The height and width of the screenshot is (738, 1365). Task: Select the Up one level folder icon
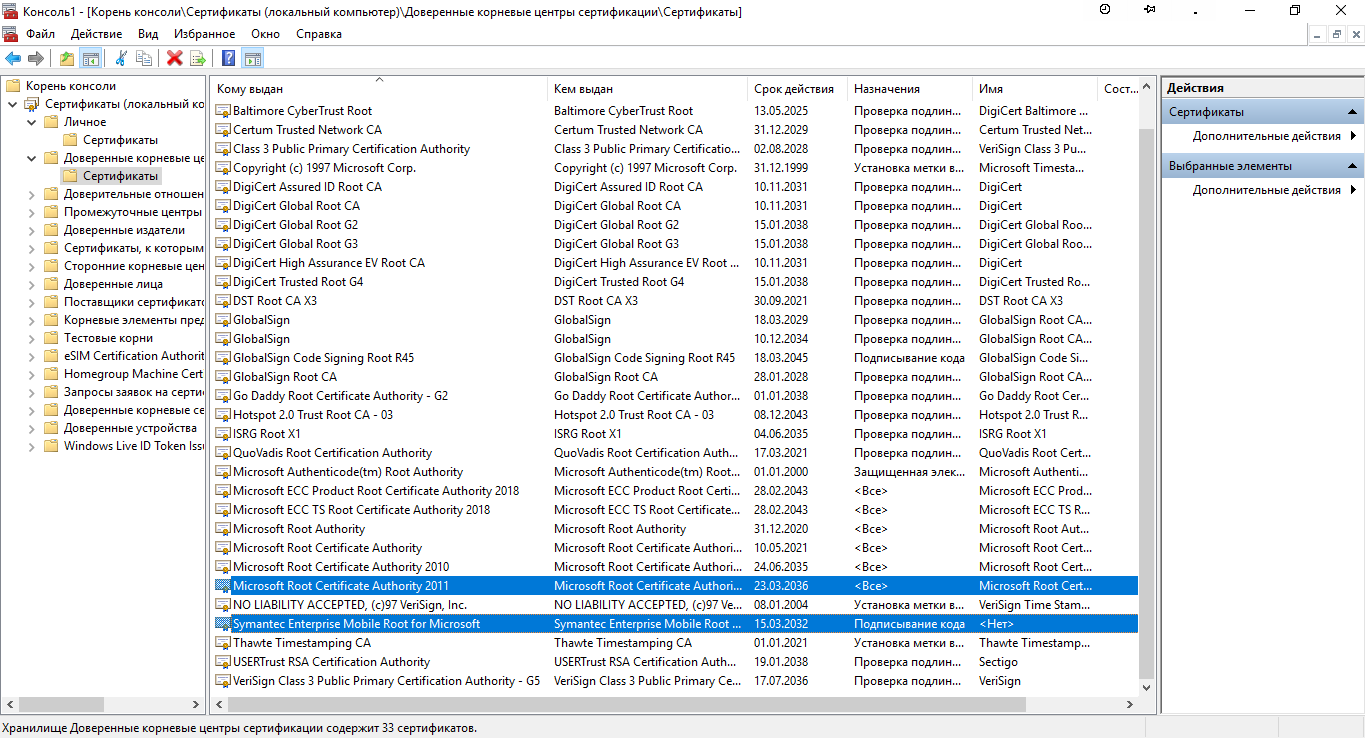point(65,57)
